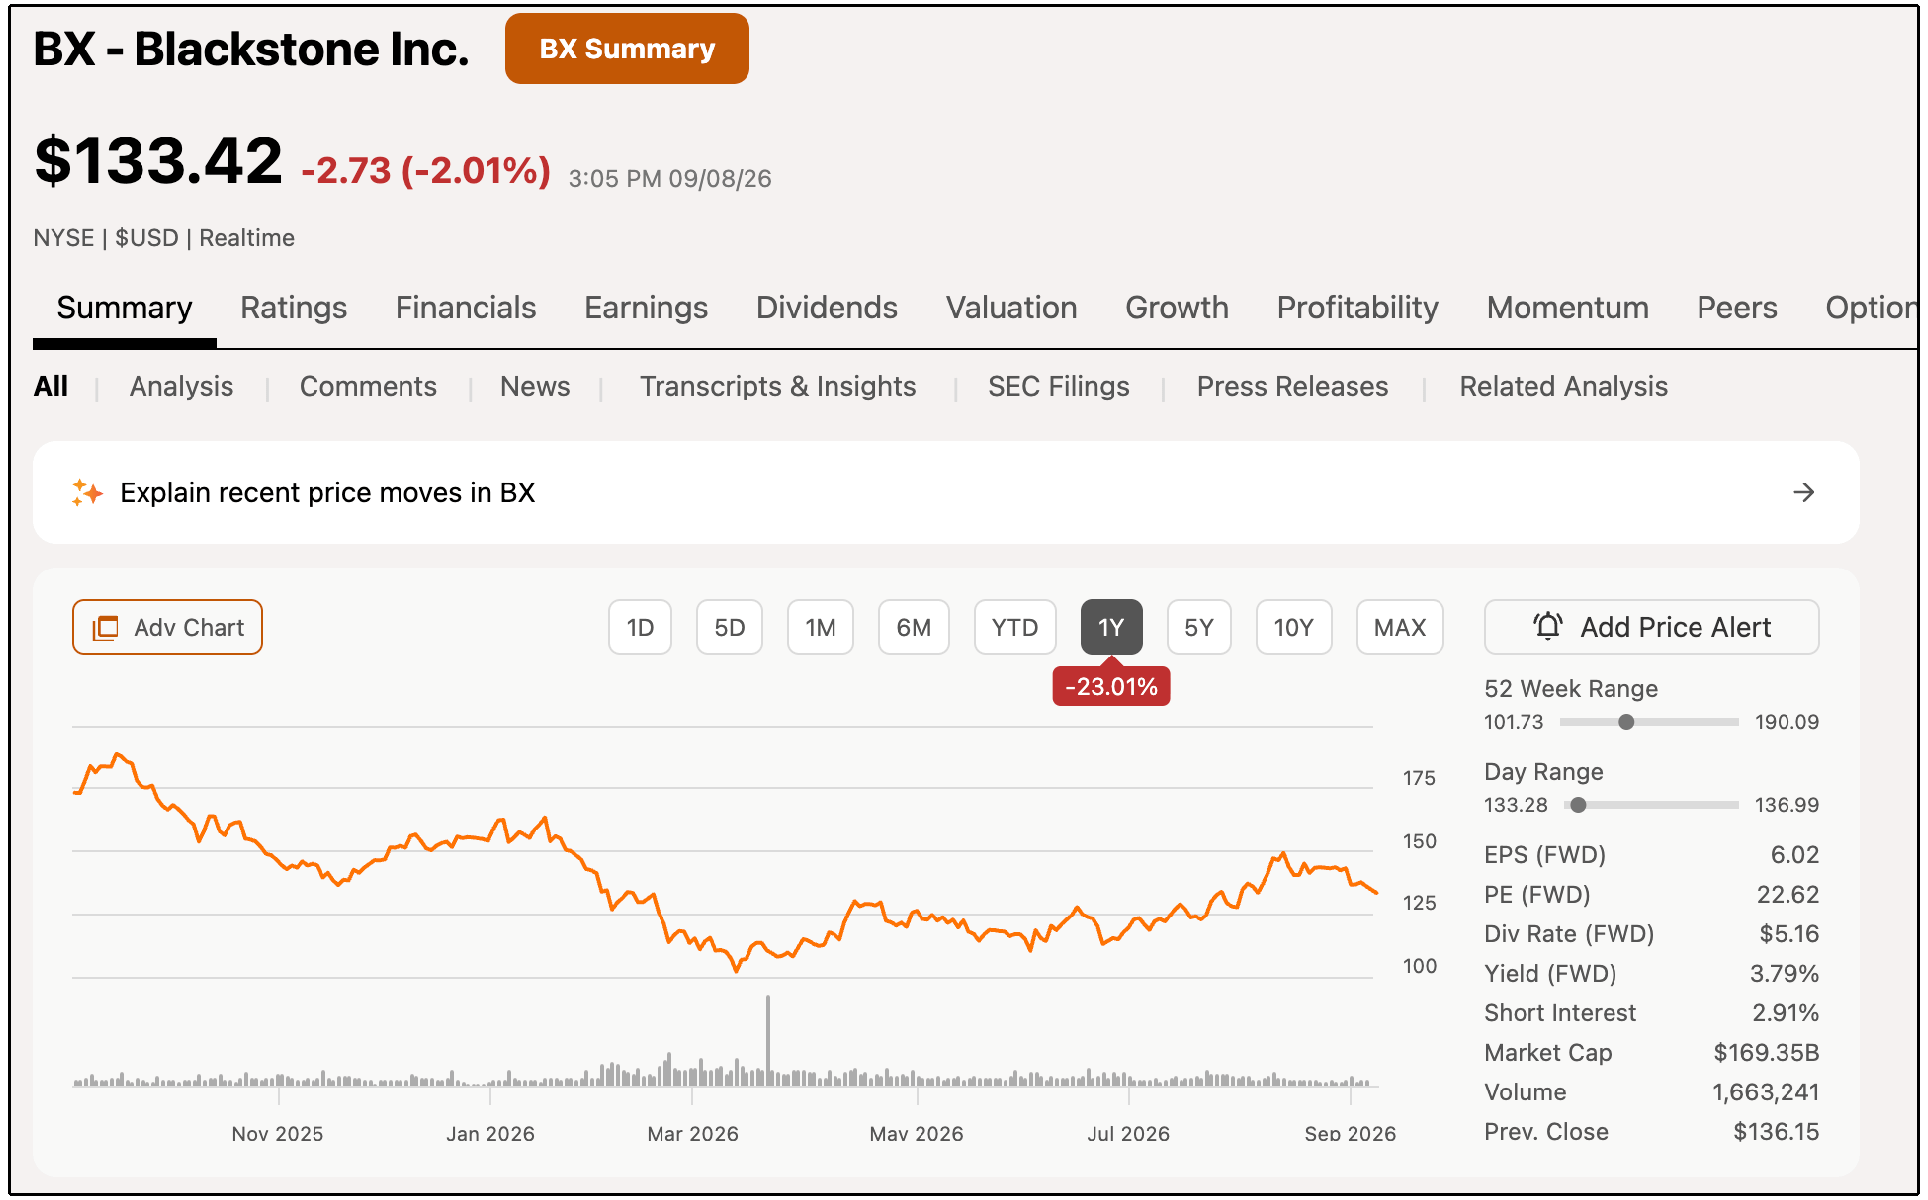Click the 52 Week Range slider marker
Image resolution: width=1928 pixels, height=1200 pixels.
1626,722
